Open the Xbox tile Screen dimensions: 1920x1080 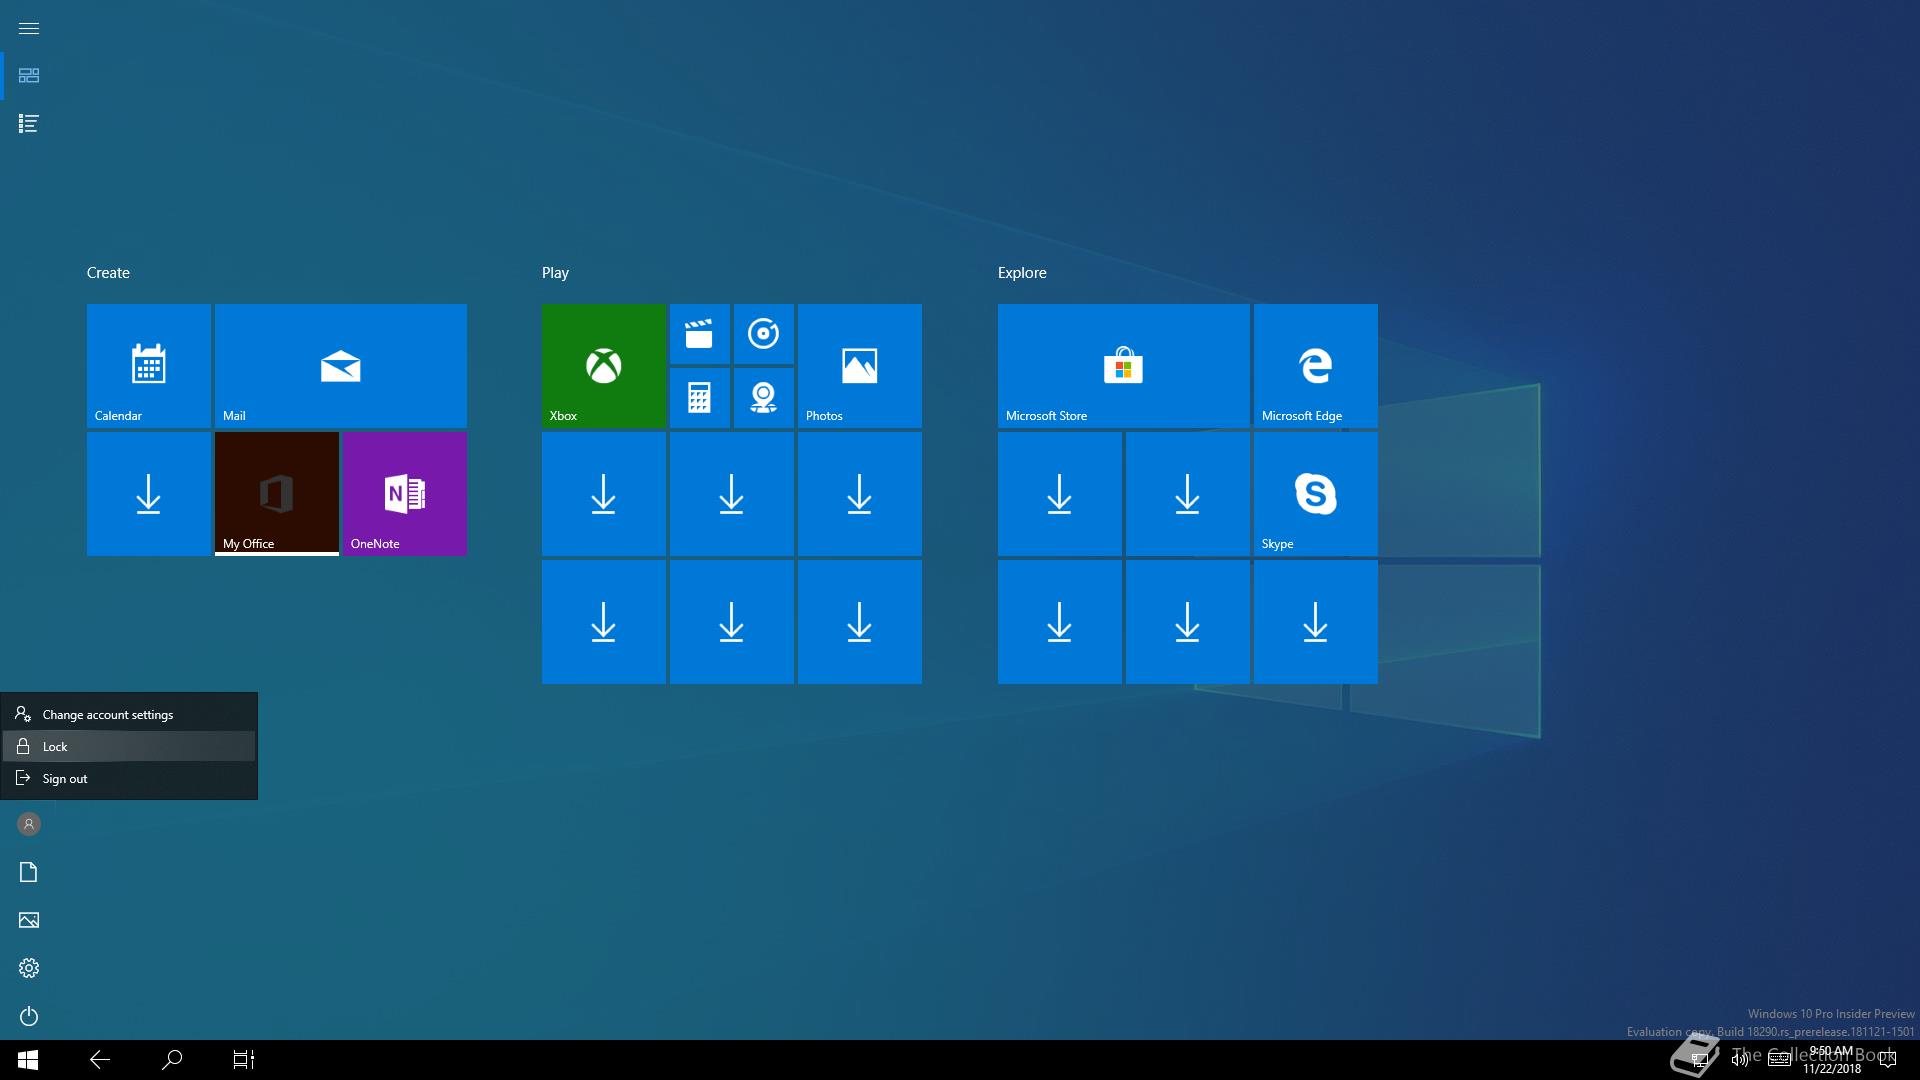pos(604,366)
